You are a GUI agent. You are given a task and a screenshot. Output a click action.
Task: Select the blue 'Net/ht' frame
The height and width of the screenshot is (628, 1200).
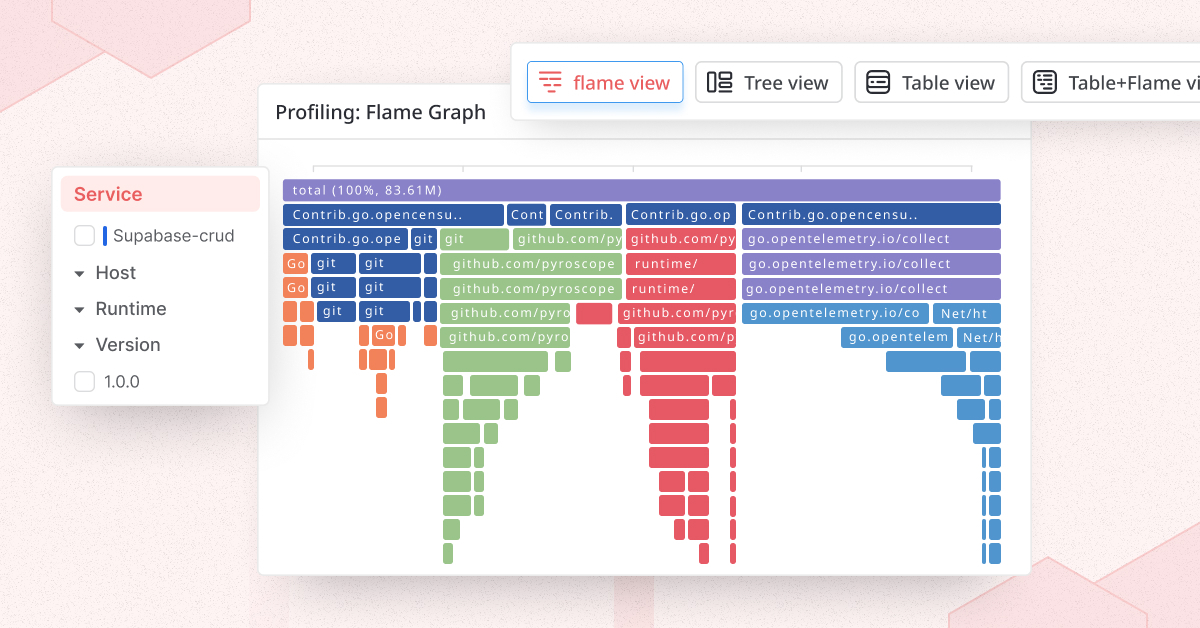tap(966, 313)
